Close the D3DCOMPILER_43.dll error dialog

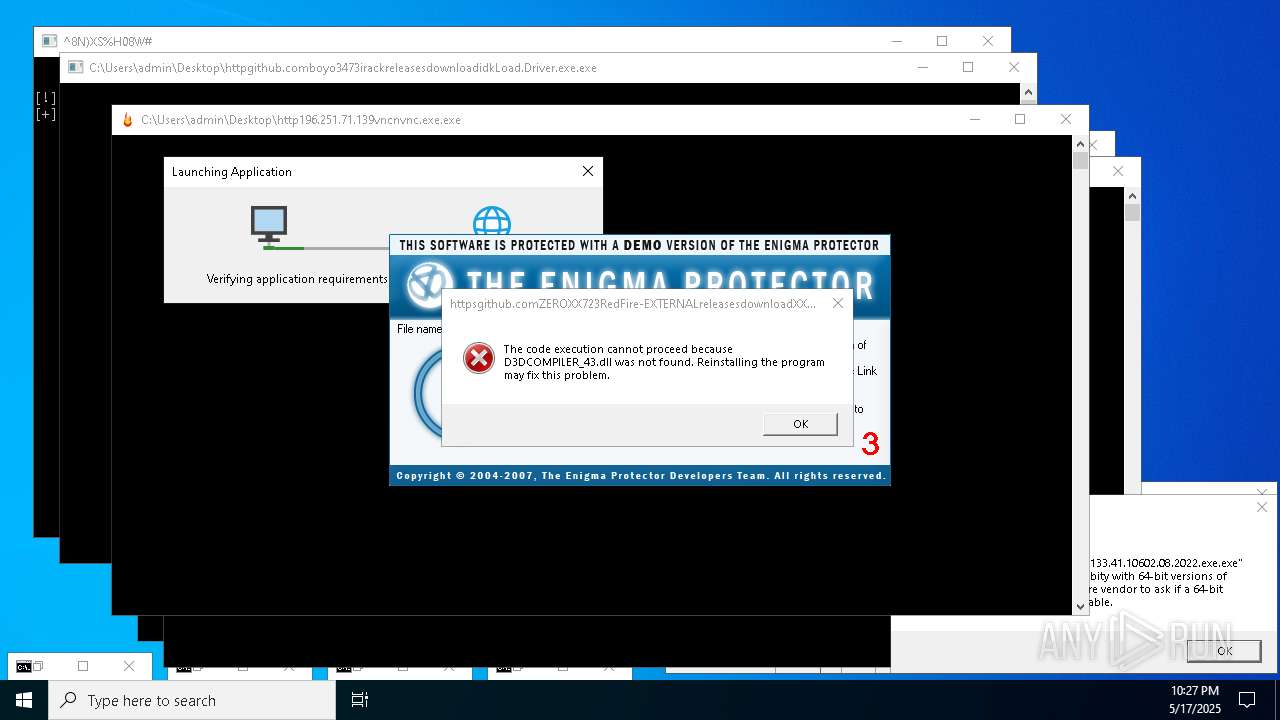pos(838,303)
